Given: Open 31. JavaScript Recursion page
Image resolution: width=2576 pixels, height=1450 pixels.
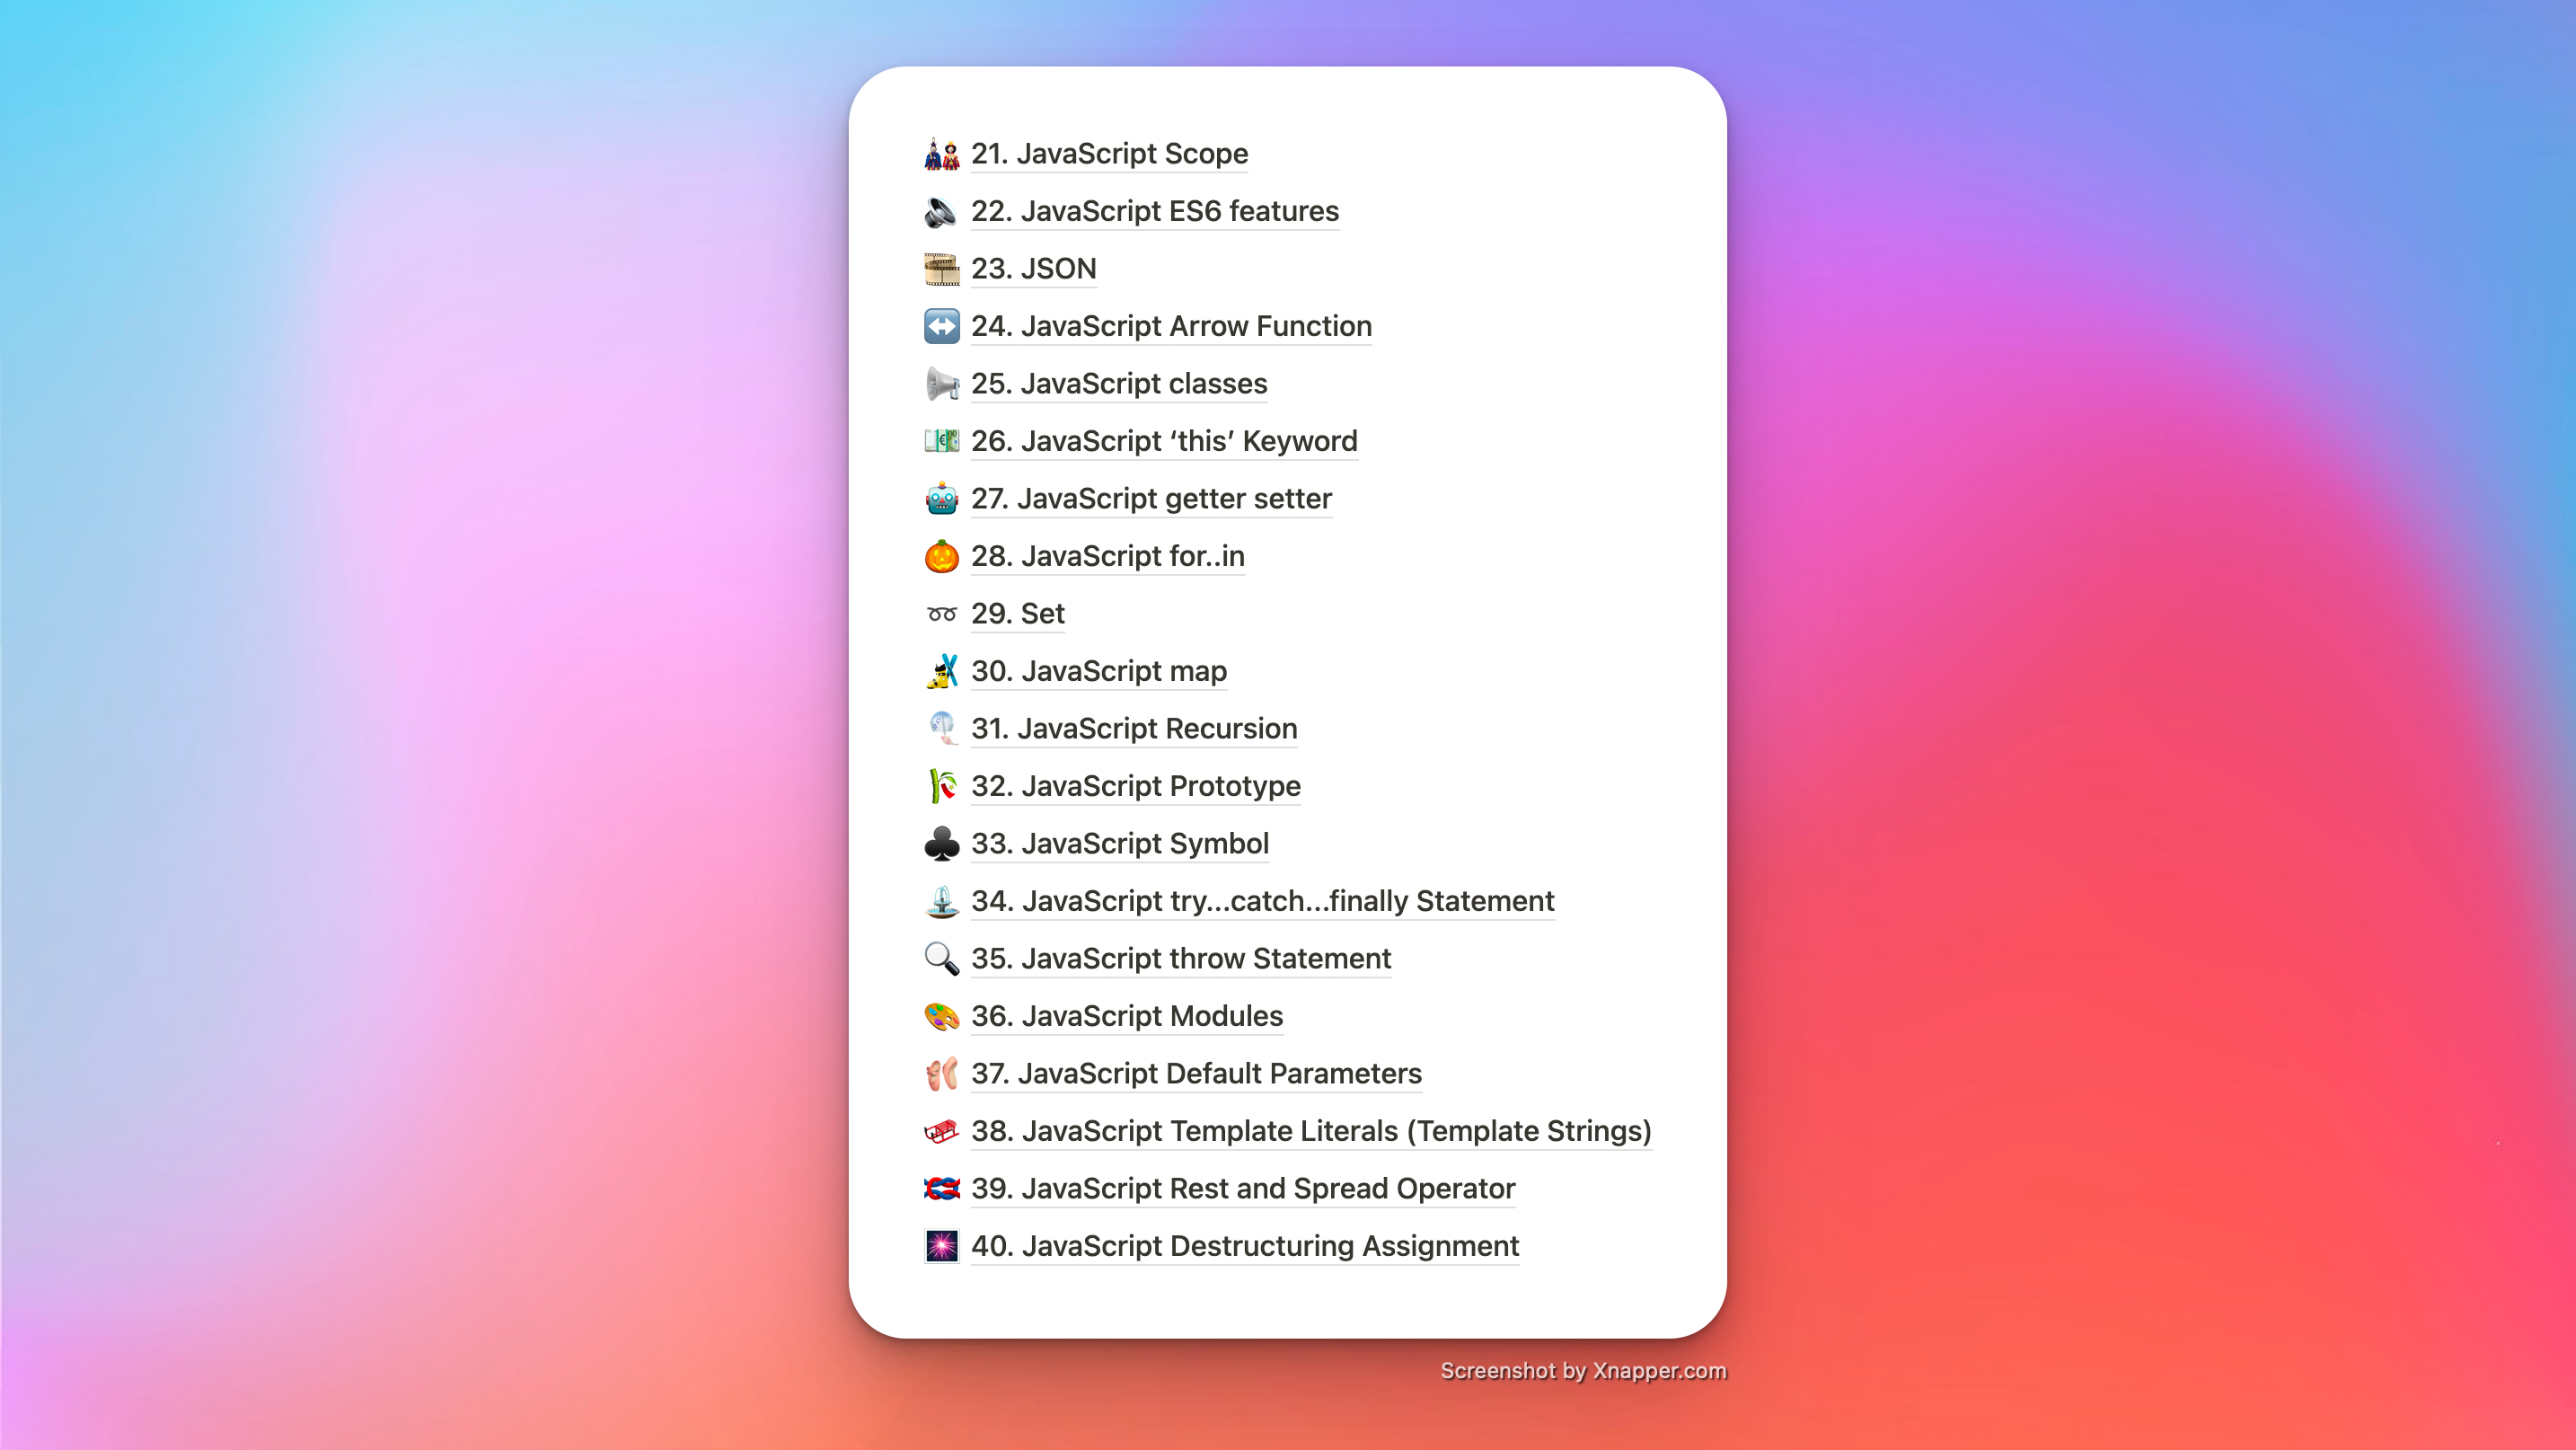Looking at the screenshot, I should (x=1133, y=728).
